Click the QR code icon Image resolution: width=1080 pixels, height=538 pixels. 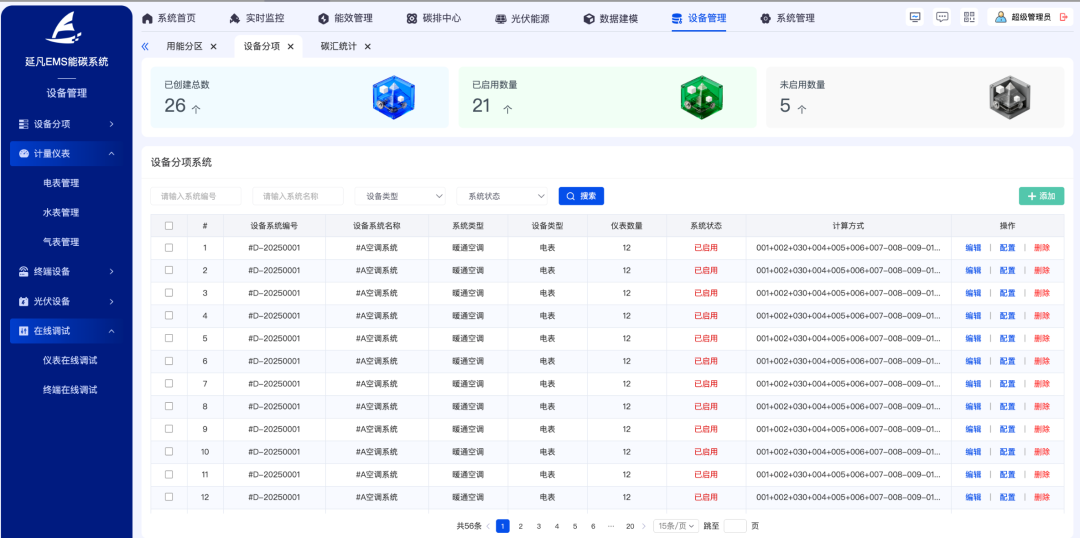(969, 17)
